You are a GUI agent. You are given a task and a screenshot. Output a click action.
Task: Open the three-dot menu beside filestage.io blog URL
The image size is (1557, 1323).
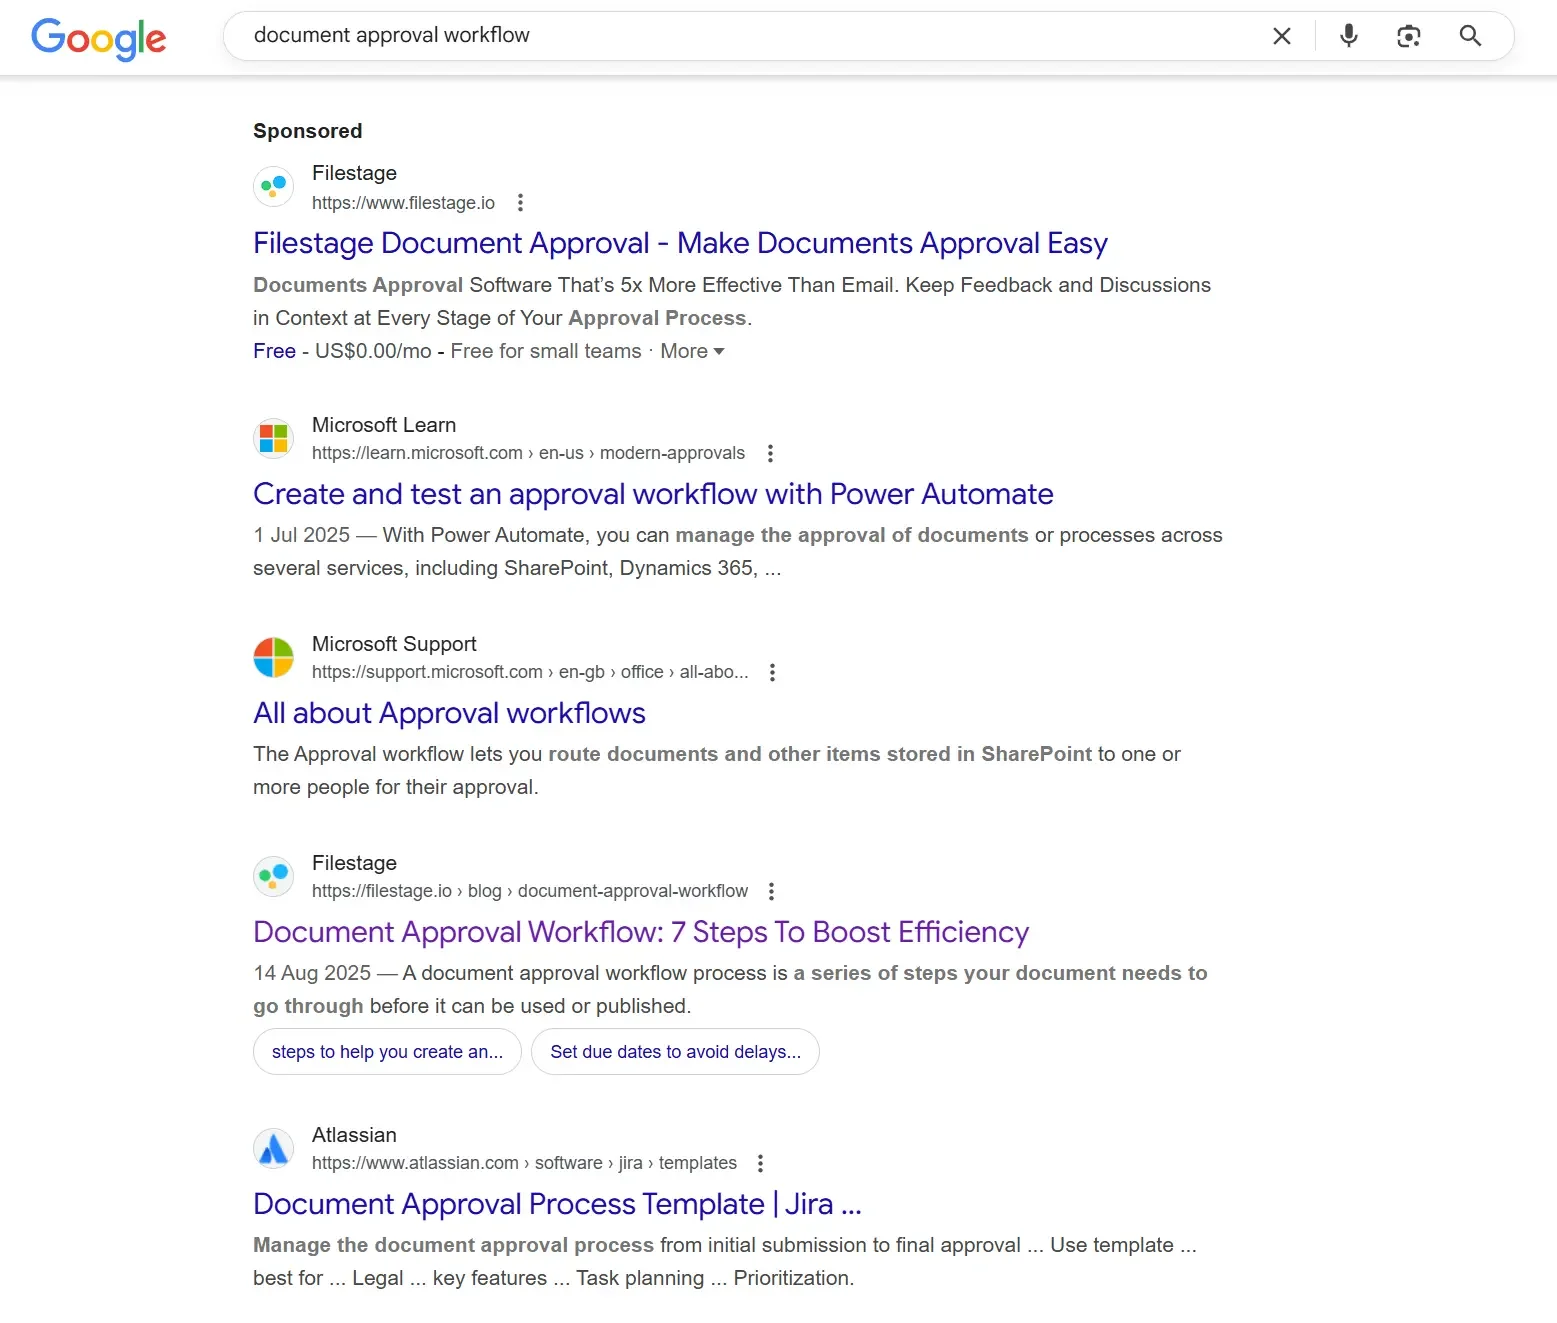click(x=771, y=891)
